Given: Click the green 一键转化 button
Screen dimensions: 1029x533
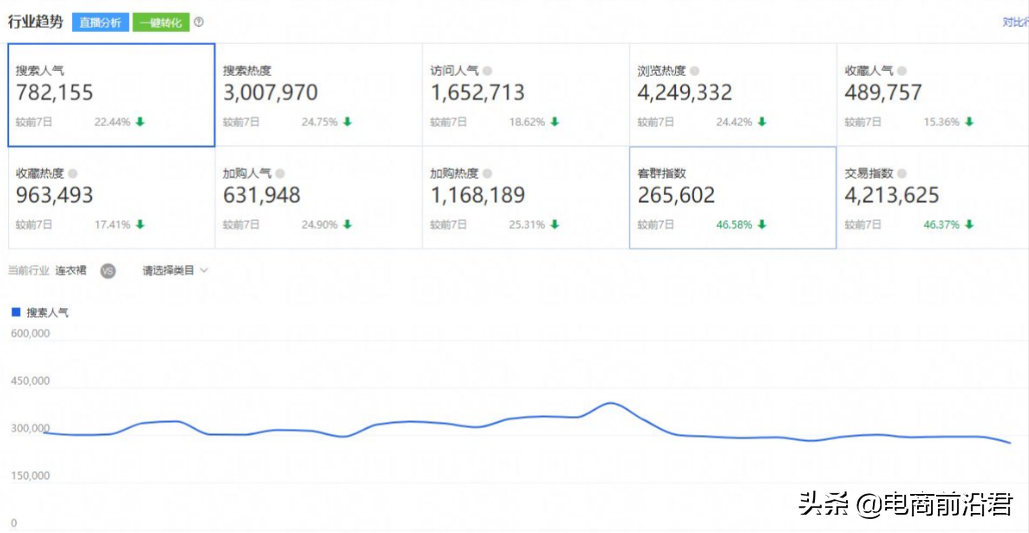Looking at the screenshot, I should [160, 22].
